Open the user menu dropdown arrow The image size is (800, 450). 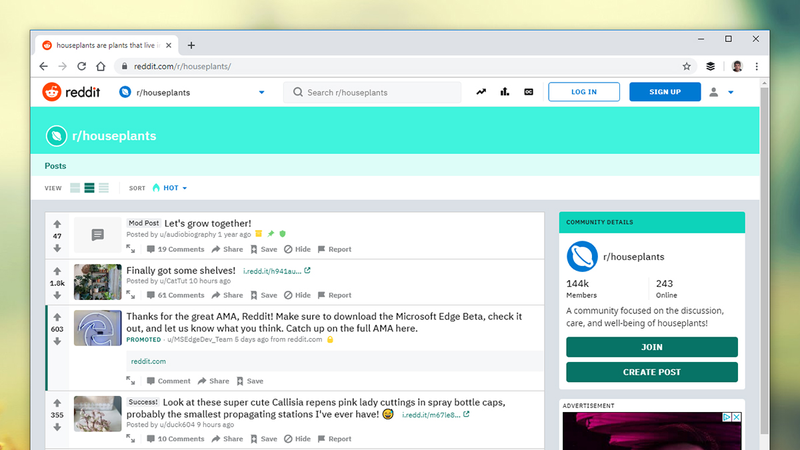[x=731, y=92]
